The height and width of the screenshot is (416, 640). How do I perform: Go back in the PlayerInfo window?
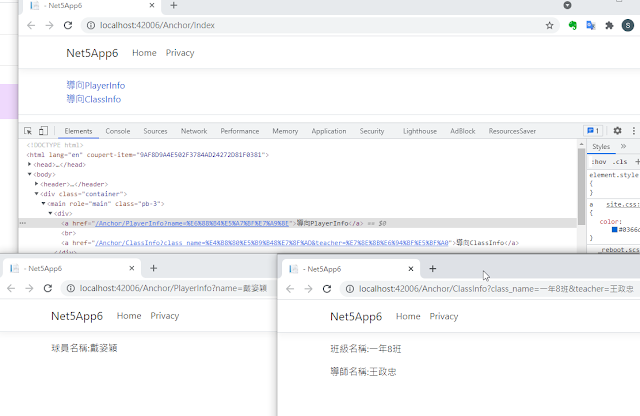click(11, 288)
